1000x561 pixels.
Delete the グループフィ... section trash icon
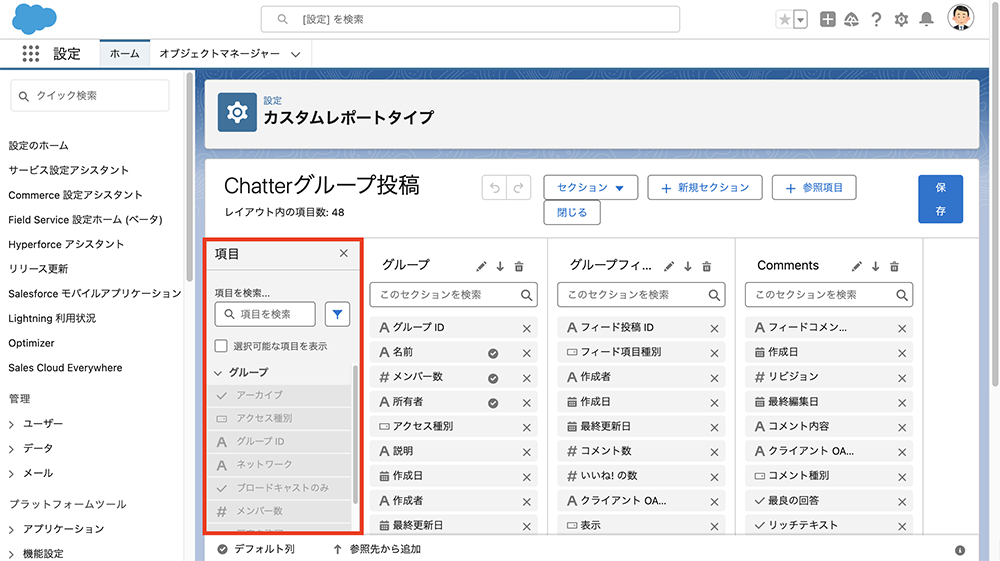point(707,266)
